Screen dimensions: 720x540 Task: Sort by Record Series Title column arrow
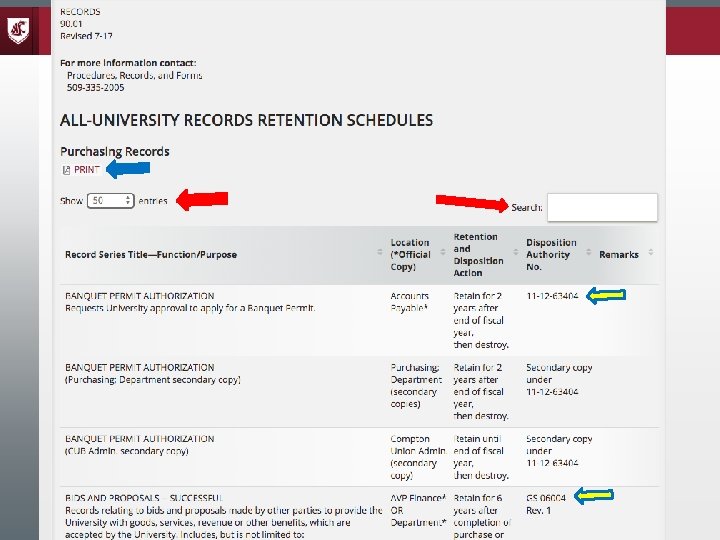coord(380,252)
